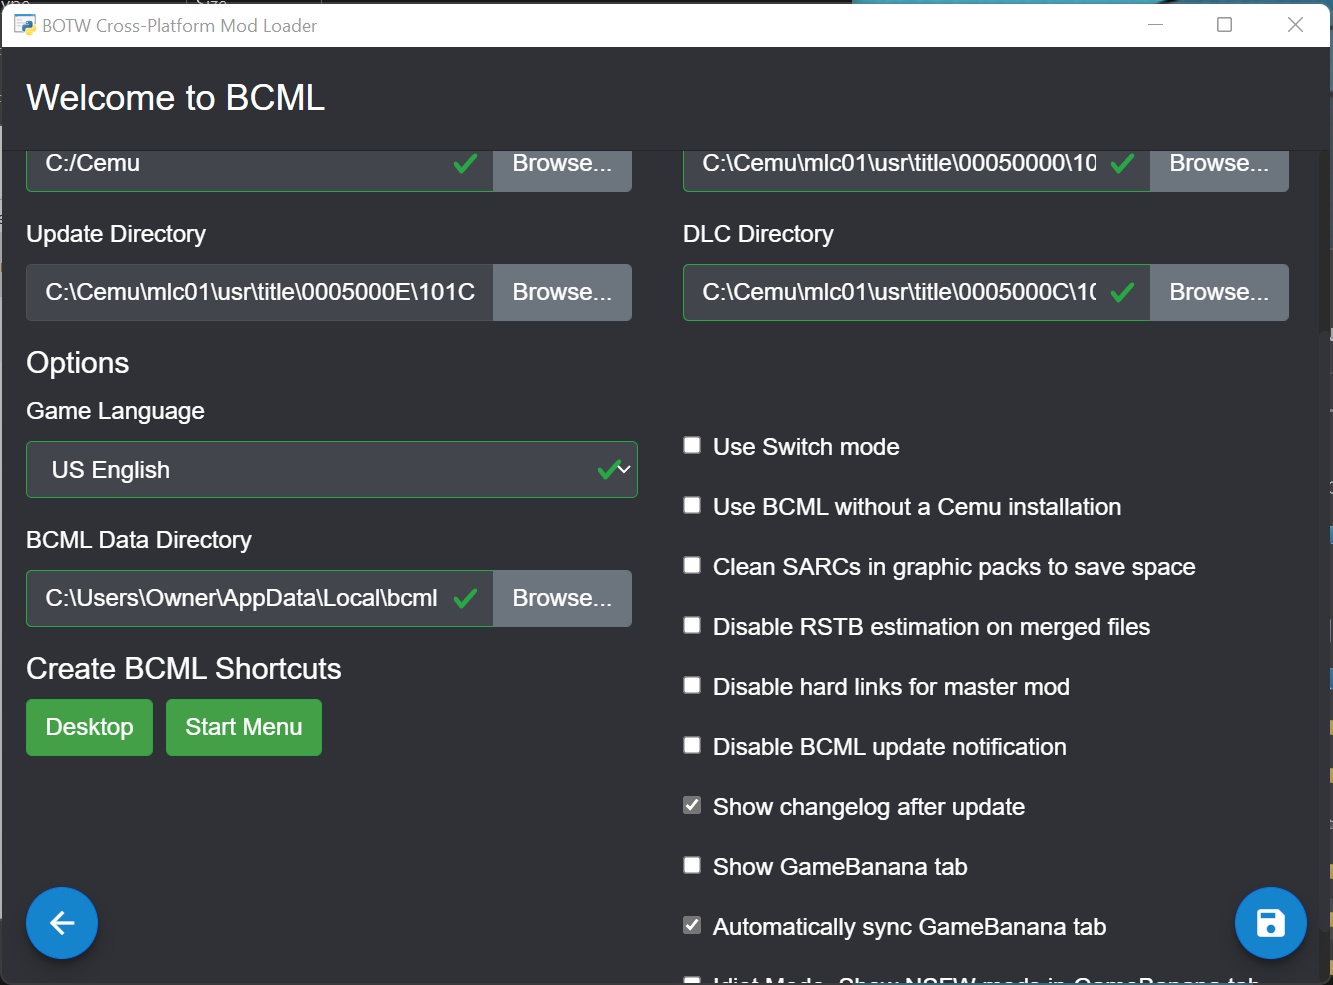
Task: Create a Start Menu shortcut
Action: pos(243,727)
